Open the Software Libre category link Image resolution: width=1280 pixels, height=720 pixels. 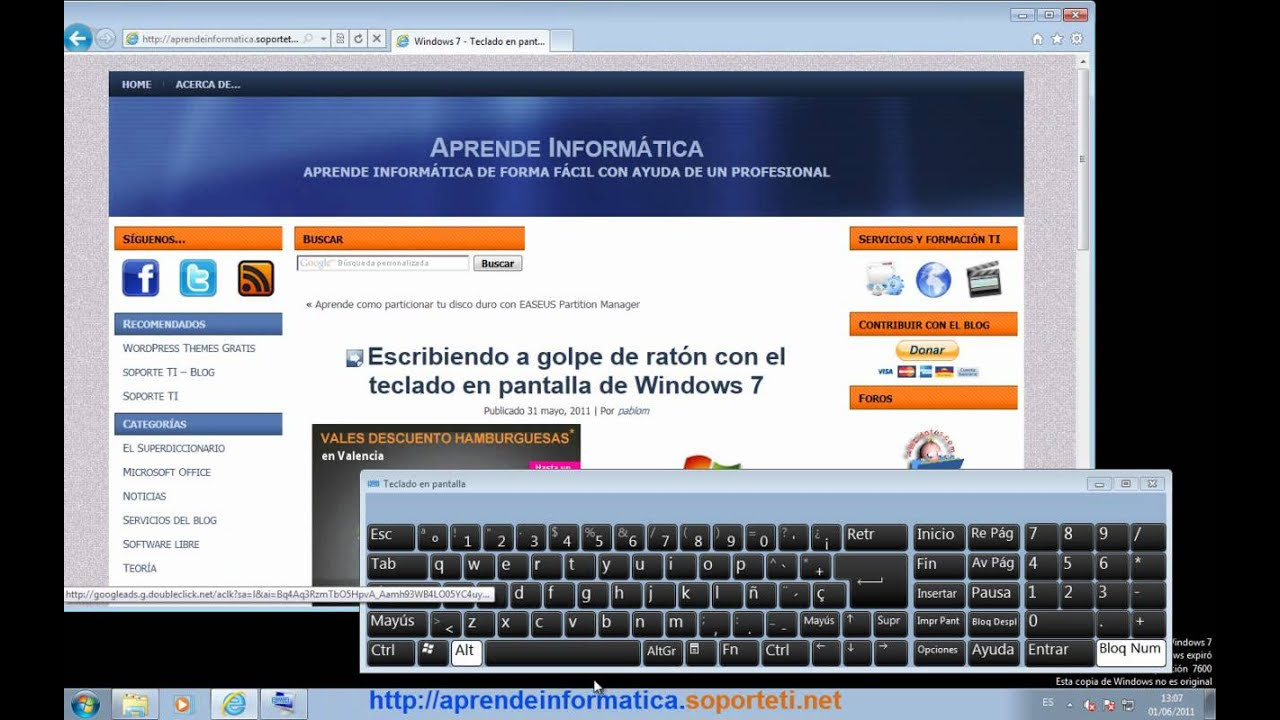point(161,544)
